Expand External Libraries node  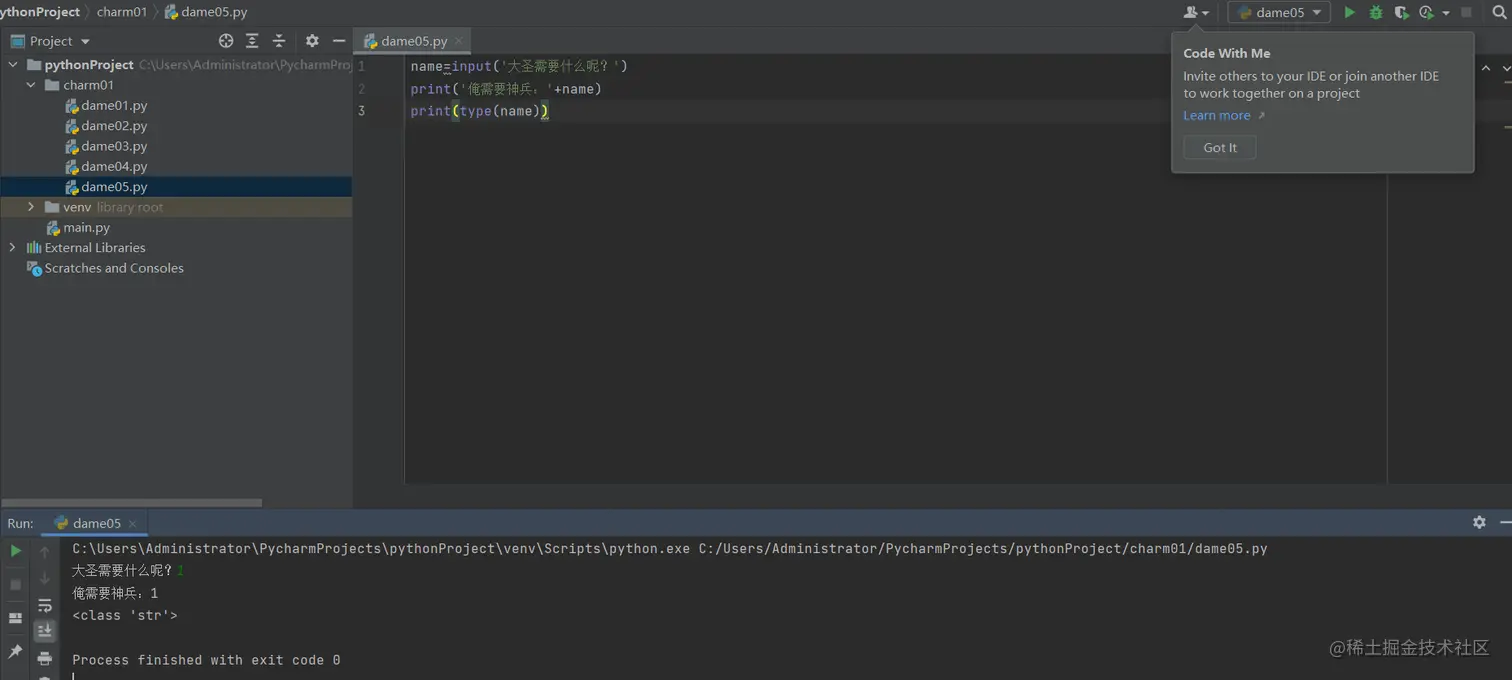pos(13,248)
